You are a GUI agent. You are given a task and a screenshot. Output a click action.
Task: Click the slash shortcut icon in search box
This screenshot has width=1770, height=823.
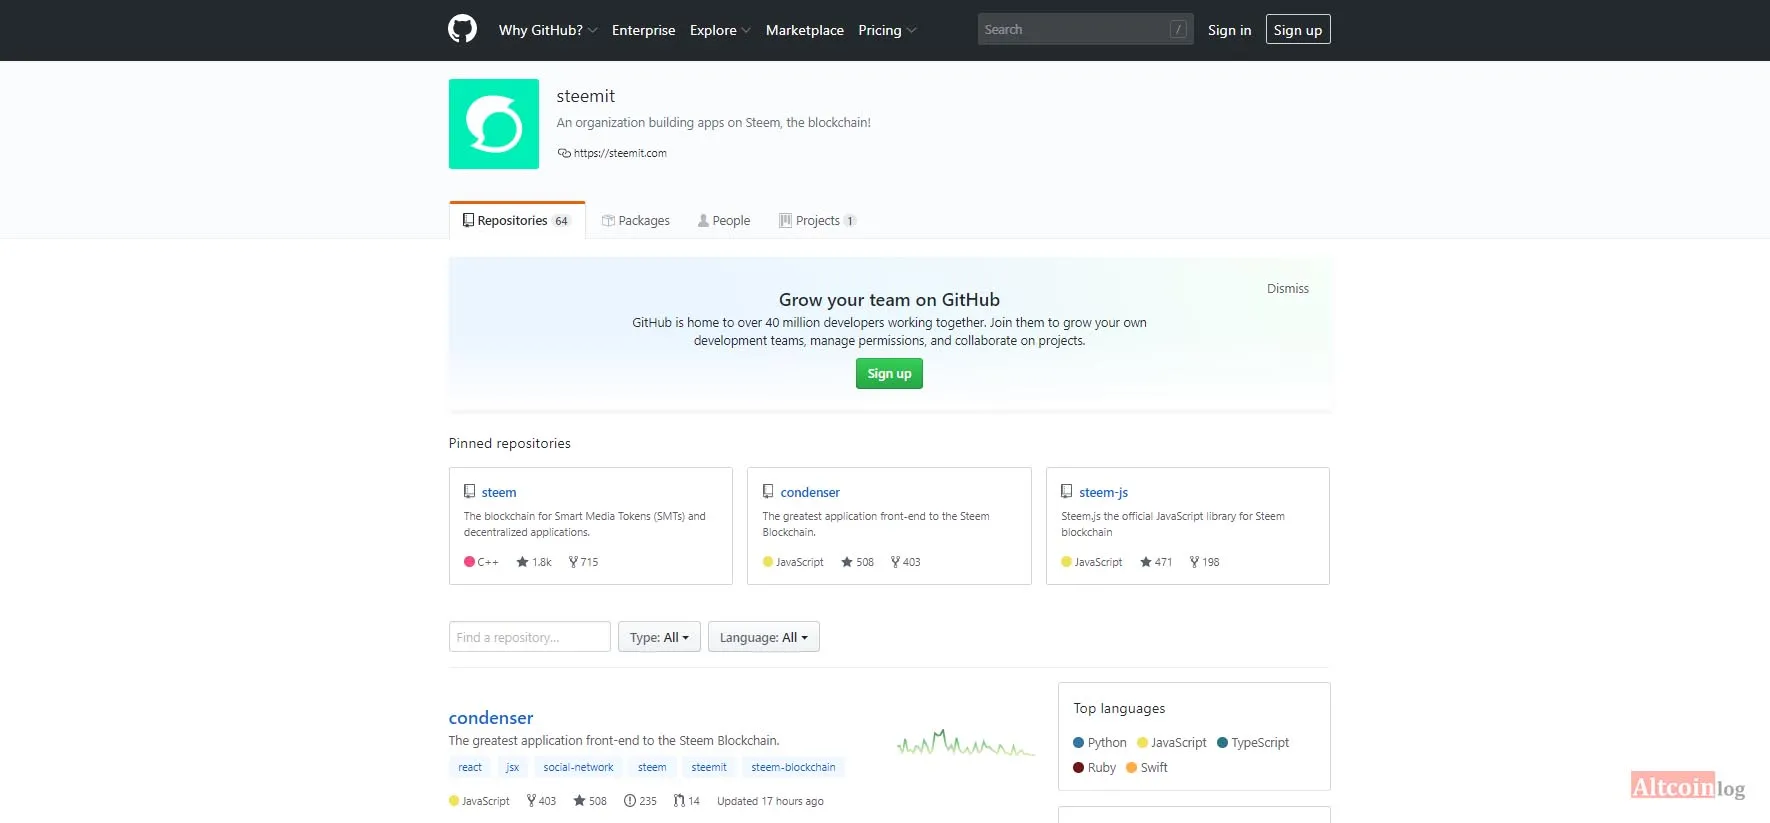point(1178,29)
